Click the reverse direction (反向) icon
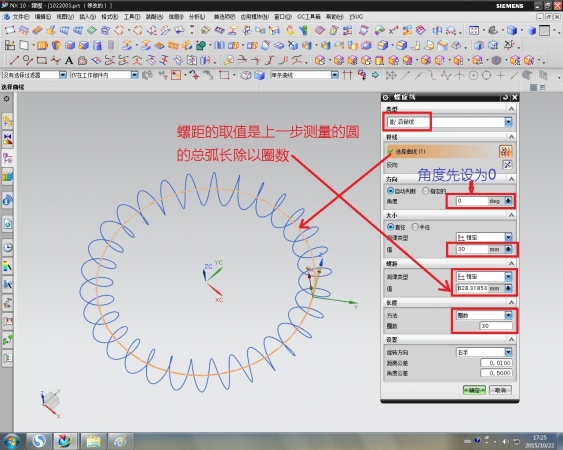The height and width of the screenshot is (450, 563). (x=507, y=165)
